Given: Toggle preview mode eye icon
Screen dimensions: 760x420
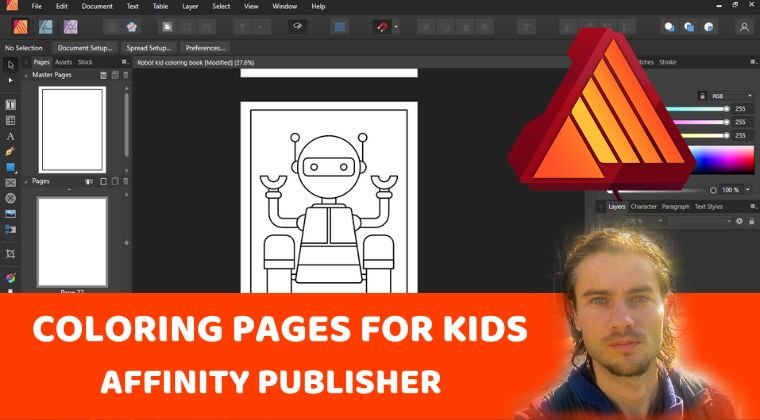Looking at the screenshot, I should pos(298,27).
